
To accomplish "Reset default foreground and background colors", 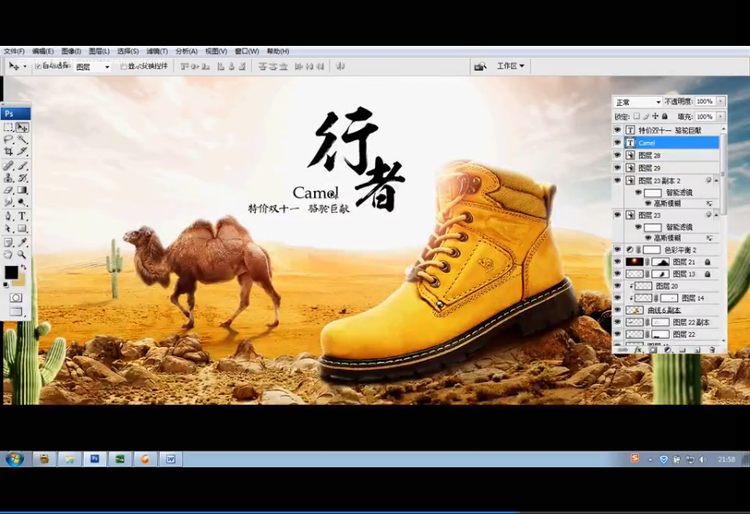I will click(x=6, y=284).
